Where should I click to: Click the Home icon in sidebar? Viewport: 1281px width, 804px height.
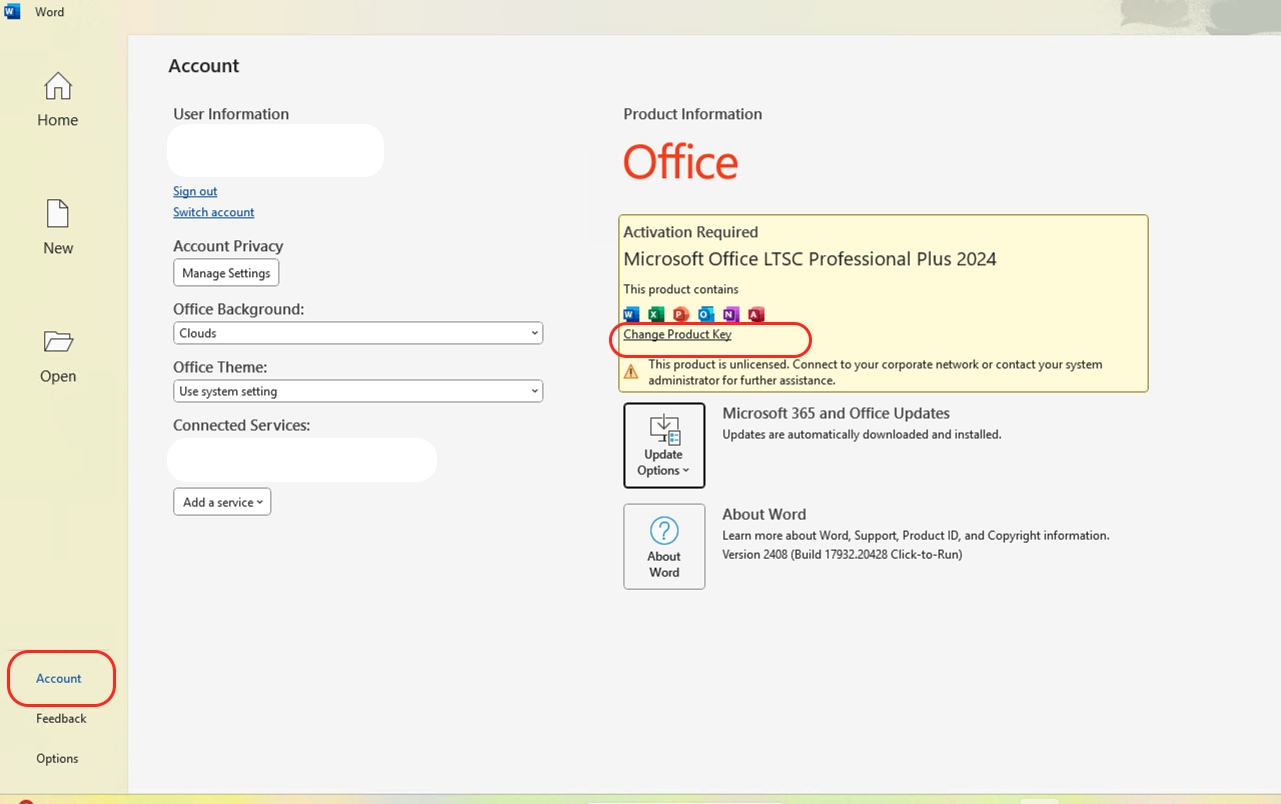(x=58, y=87)
